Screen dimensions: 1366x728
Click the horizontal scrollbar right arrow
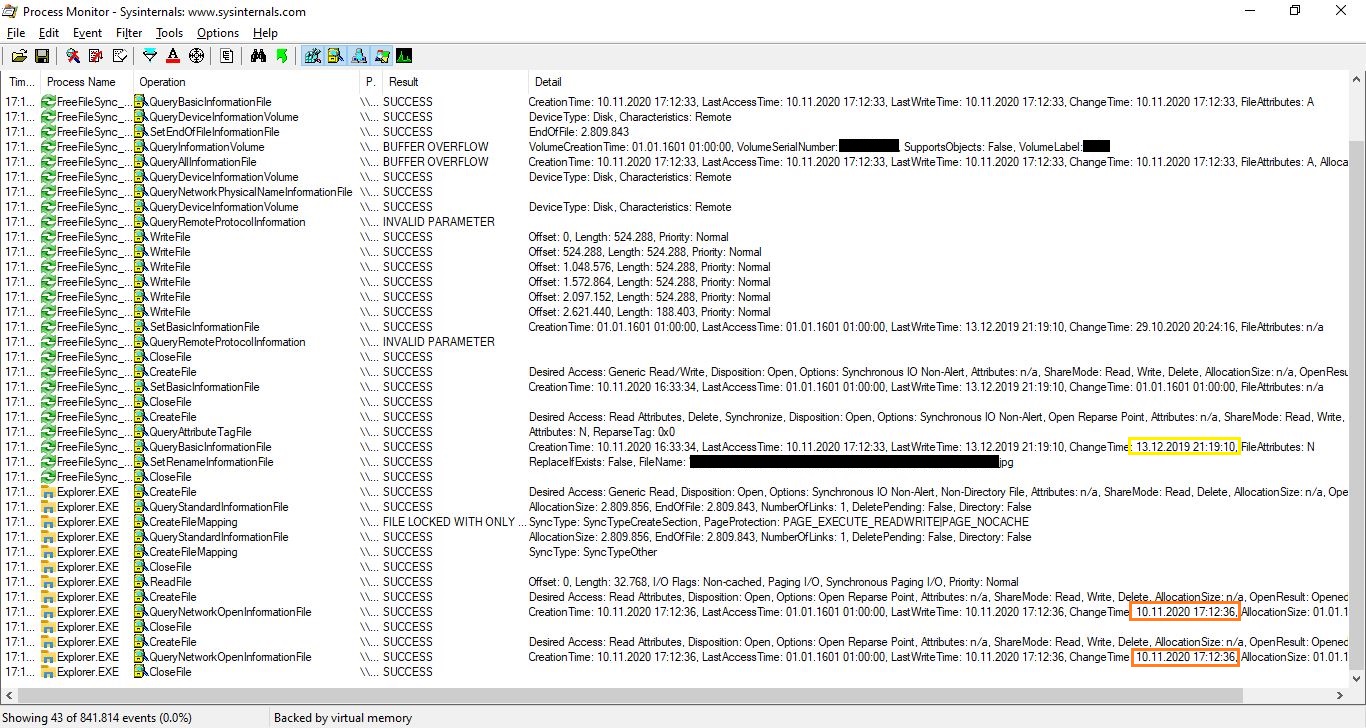pyautogui.click(x=1339, y=695)
